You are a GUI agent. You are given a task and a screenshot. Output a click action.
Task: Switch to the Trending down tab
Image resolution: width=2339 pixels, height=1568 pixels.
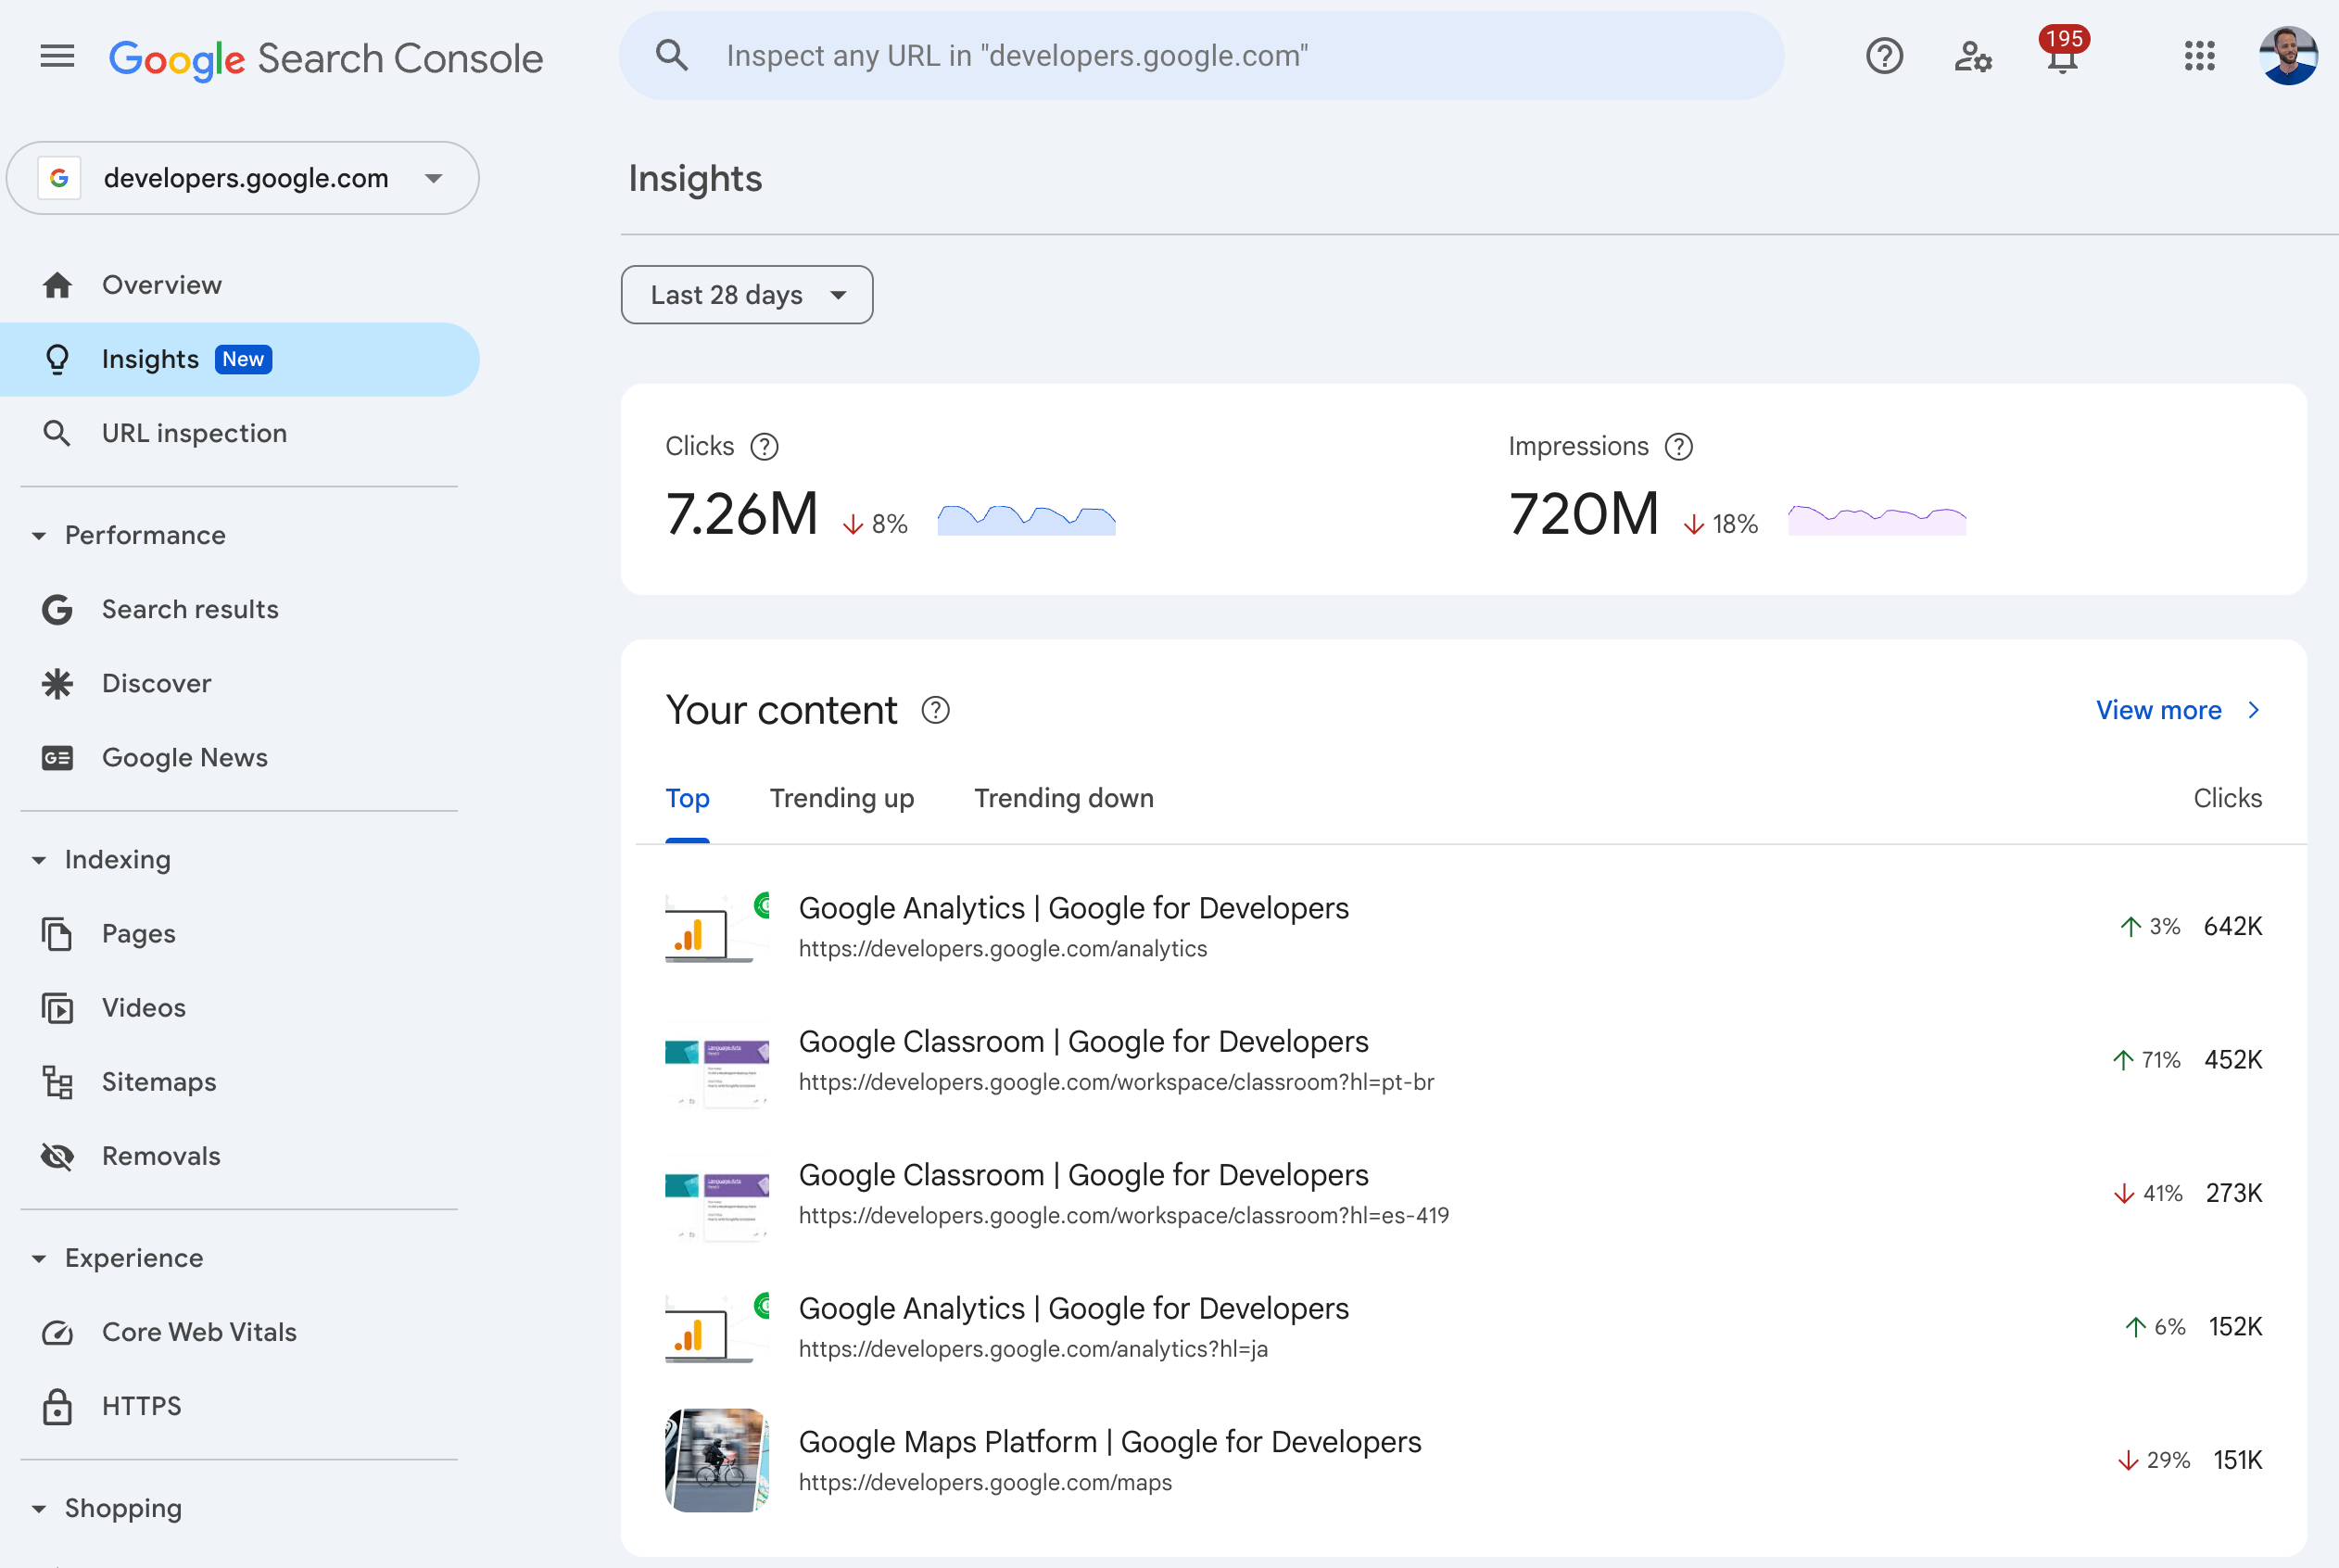pos(1063,798)
